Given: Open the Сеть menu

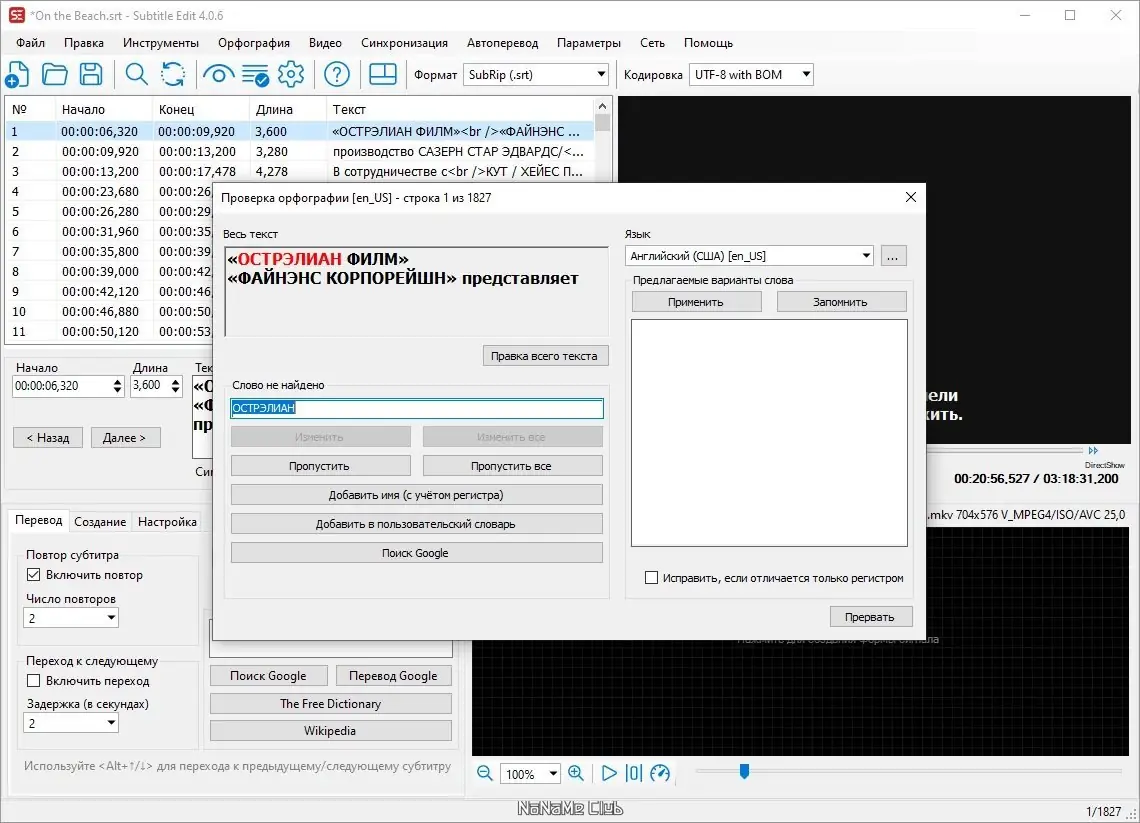Looking at the screenshot, I should click(652, 43).
